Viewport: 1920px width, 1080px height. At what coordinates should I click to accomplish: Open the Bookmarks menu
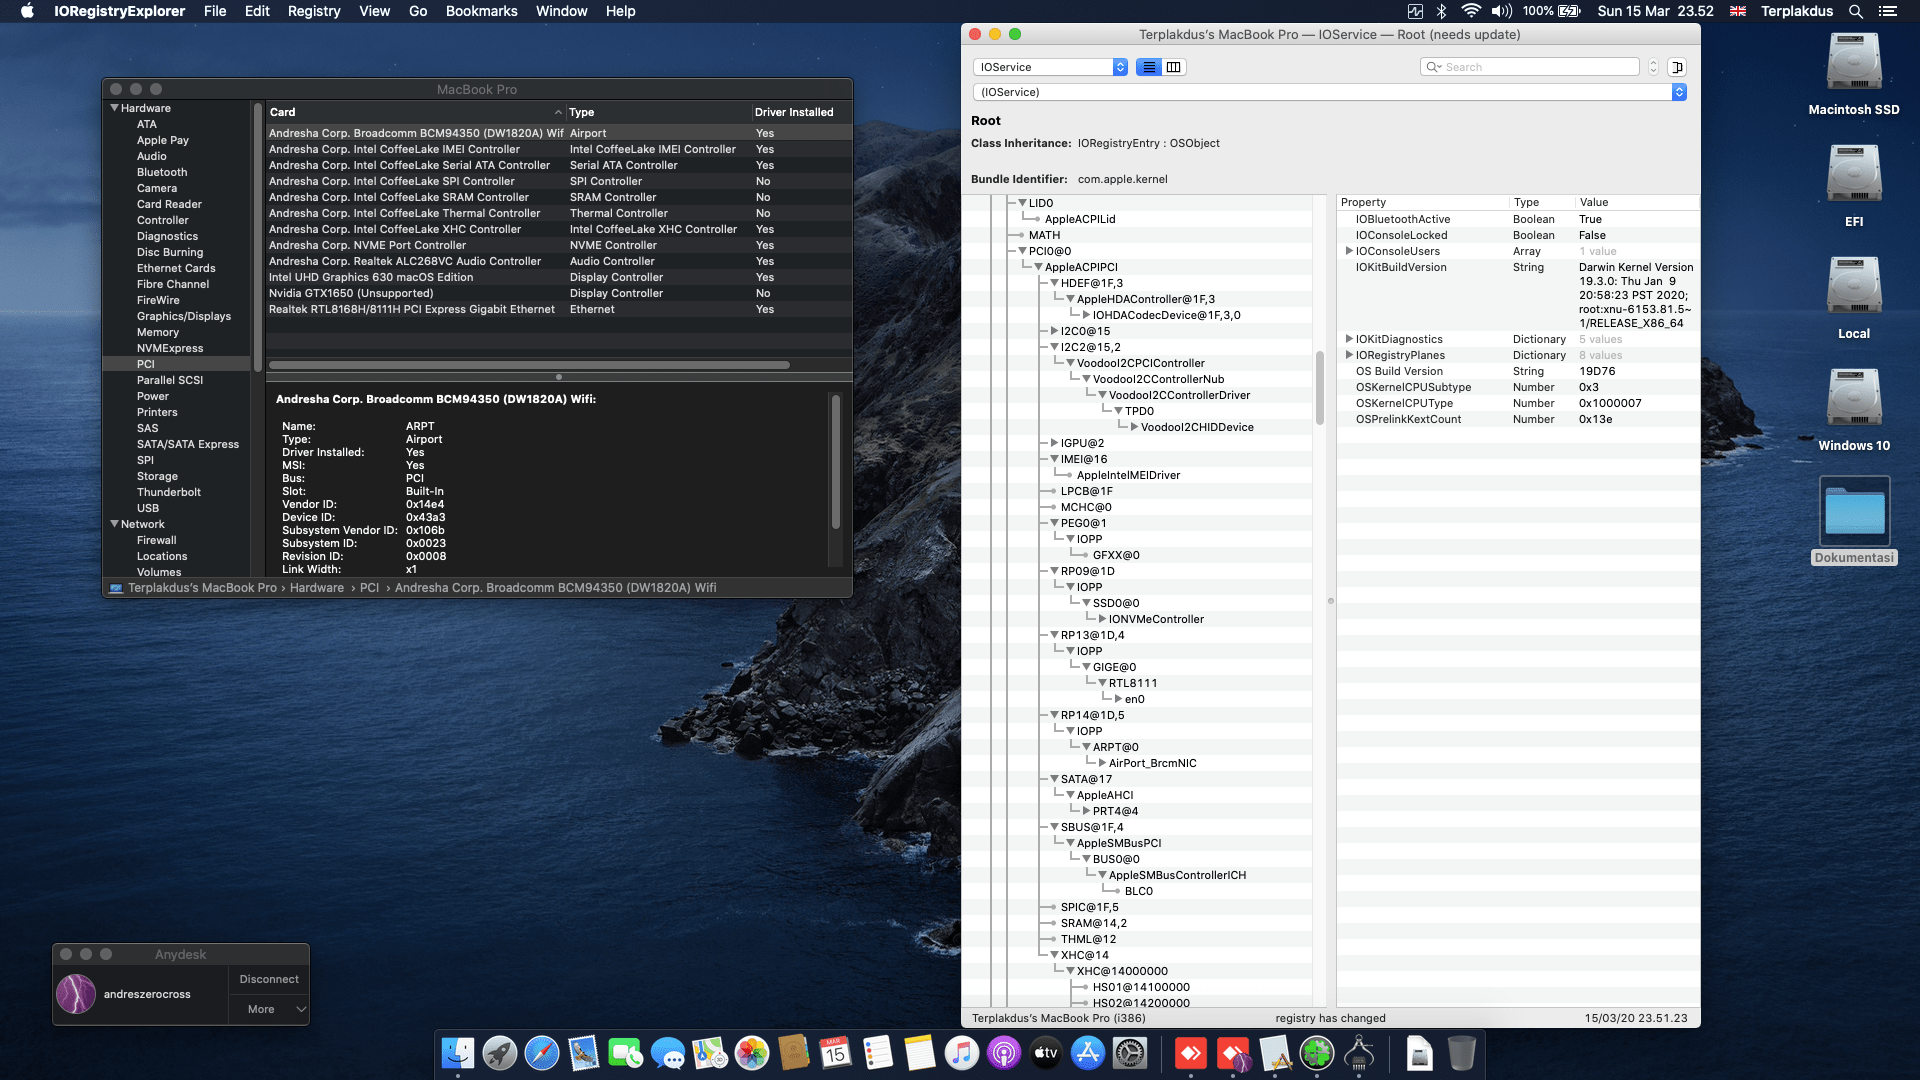481,11
